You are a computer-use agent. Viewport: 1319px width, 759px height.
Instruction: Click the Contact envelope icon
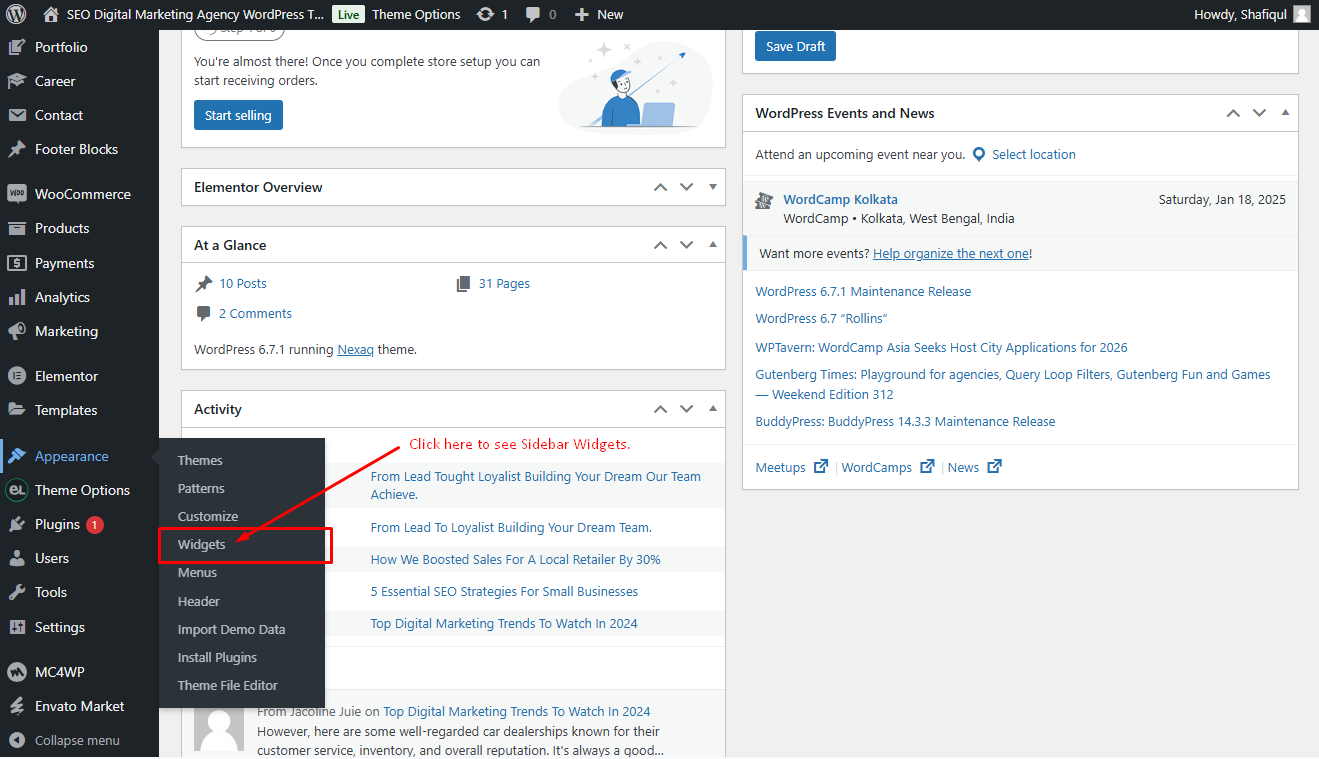point(16,115)
